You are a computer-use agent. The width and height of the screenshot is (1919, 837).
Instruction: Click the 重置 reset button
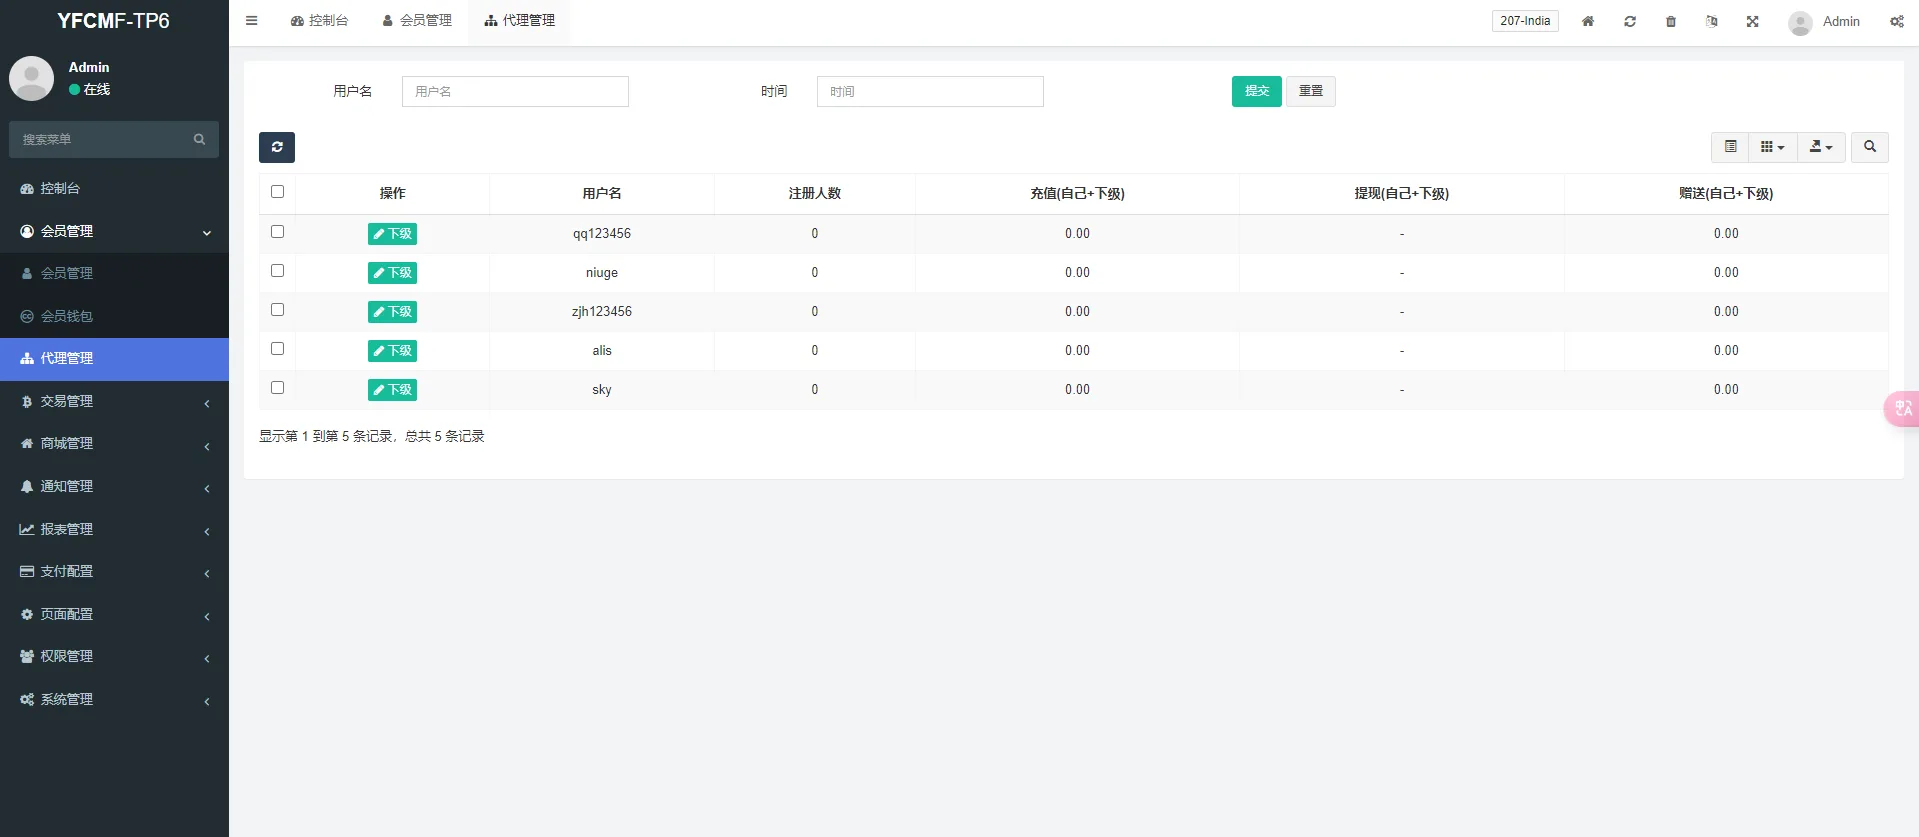pyautogui.click(x=1310, y=91)
